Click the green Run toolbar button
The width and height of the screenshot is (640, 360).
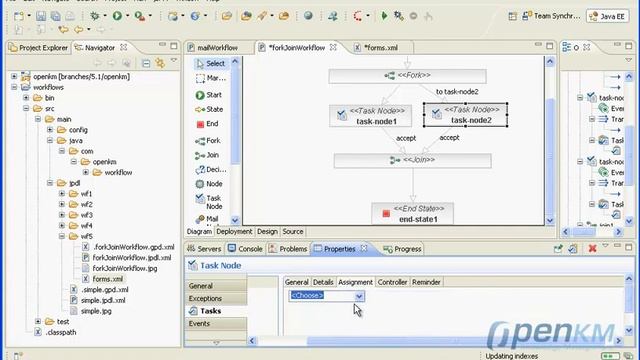pos(117,16)
